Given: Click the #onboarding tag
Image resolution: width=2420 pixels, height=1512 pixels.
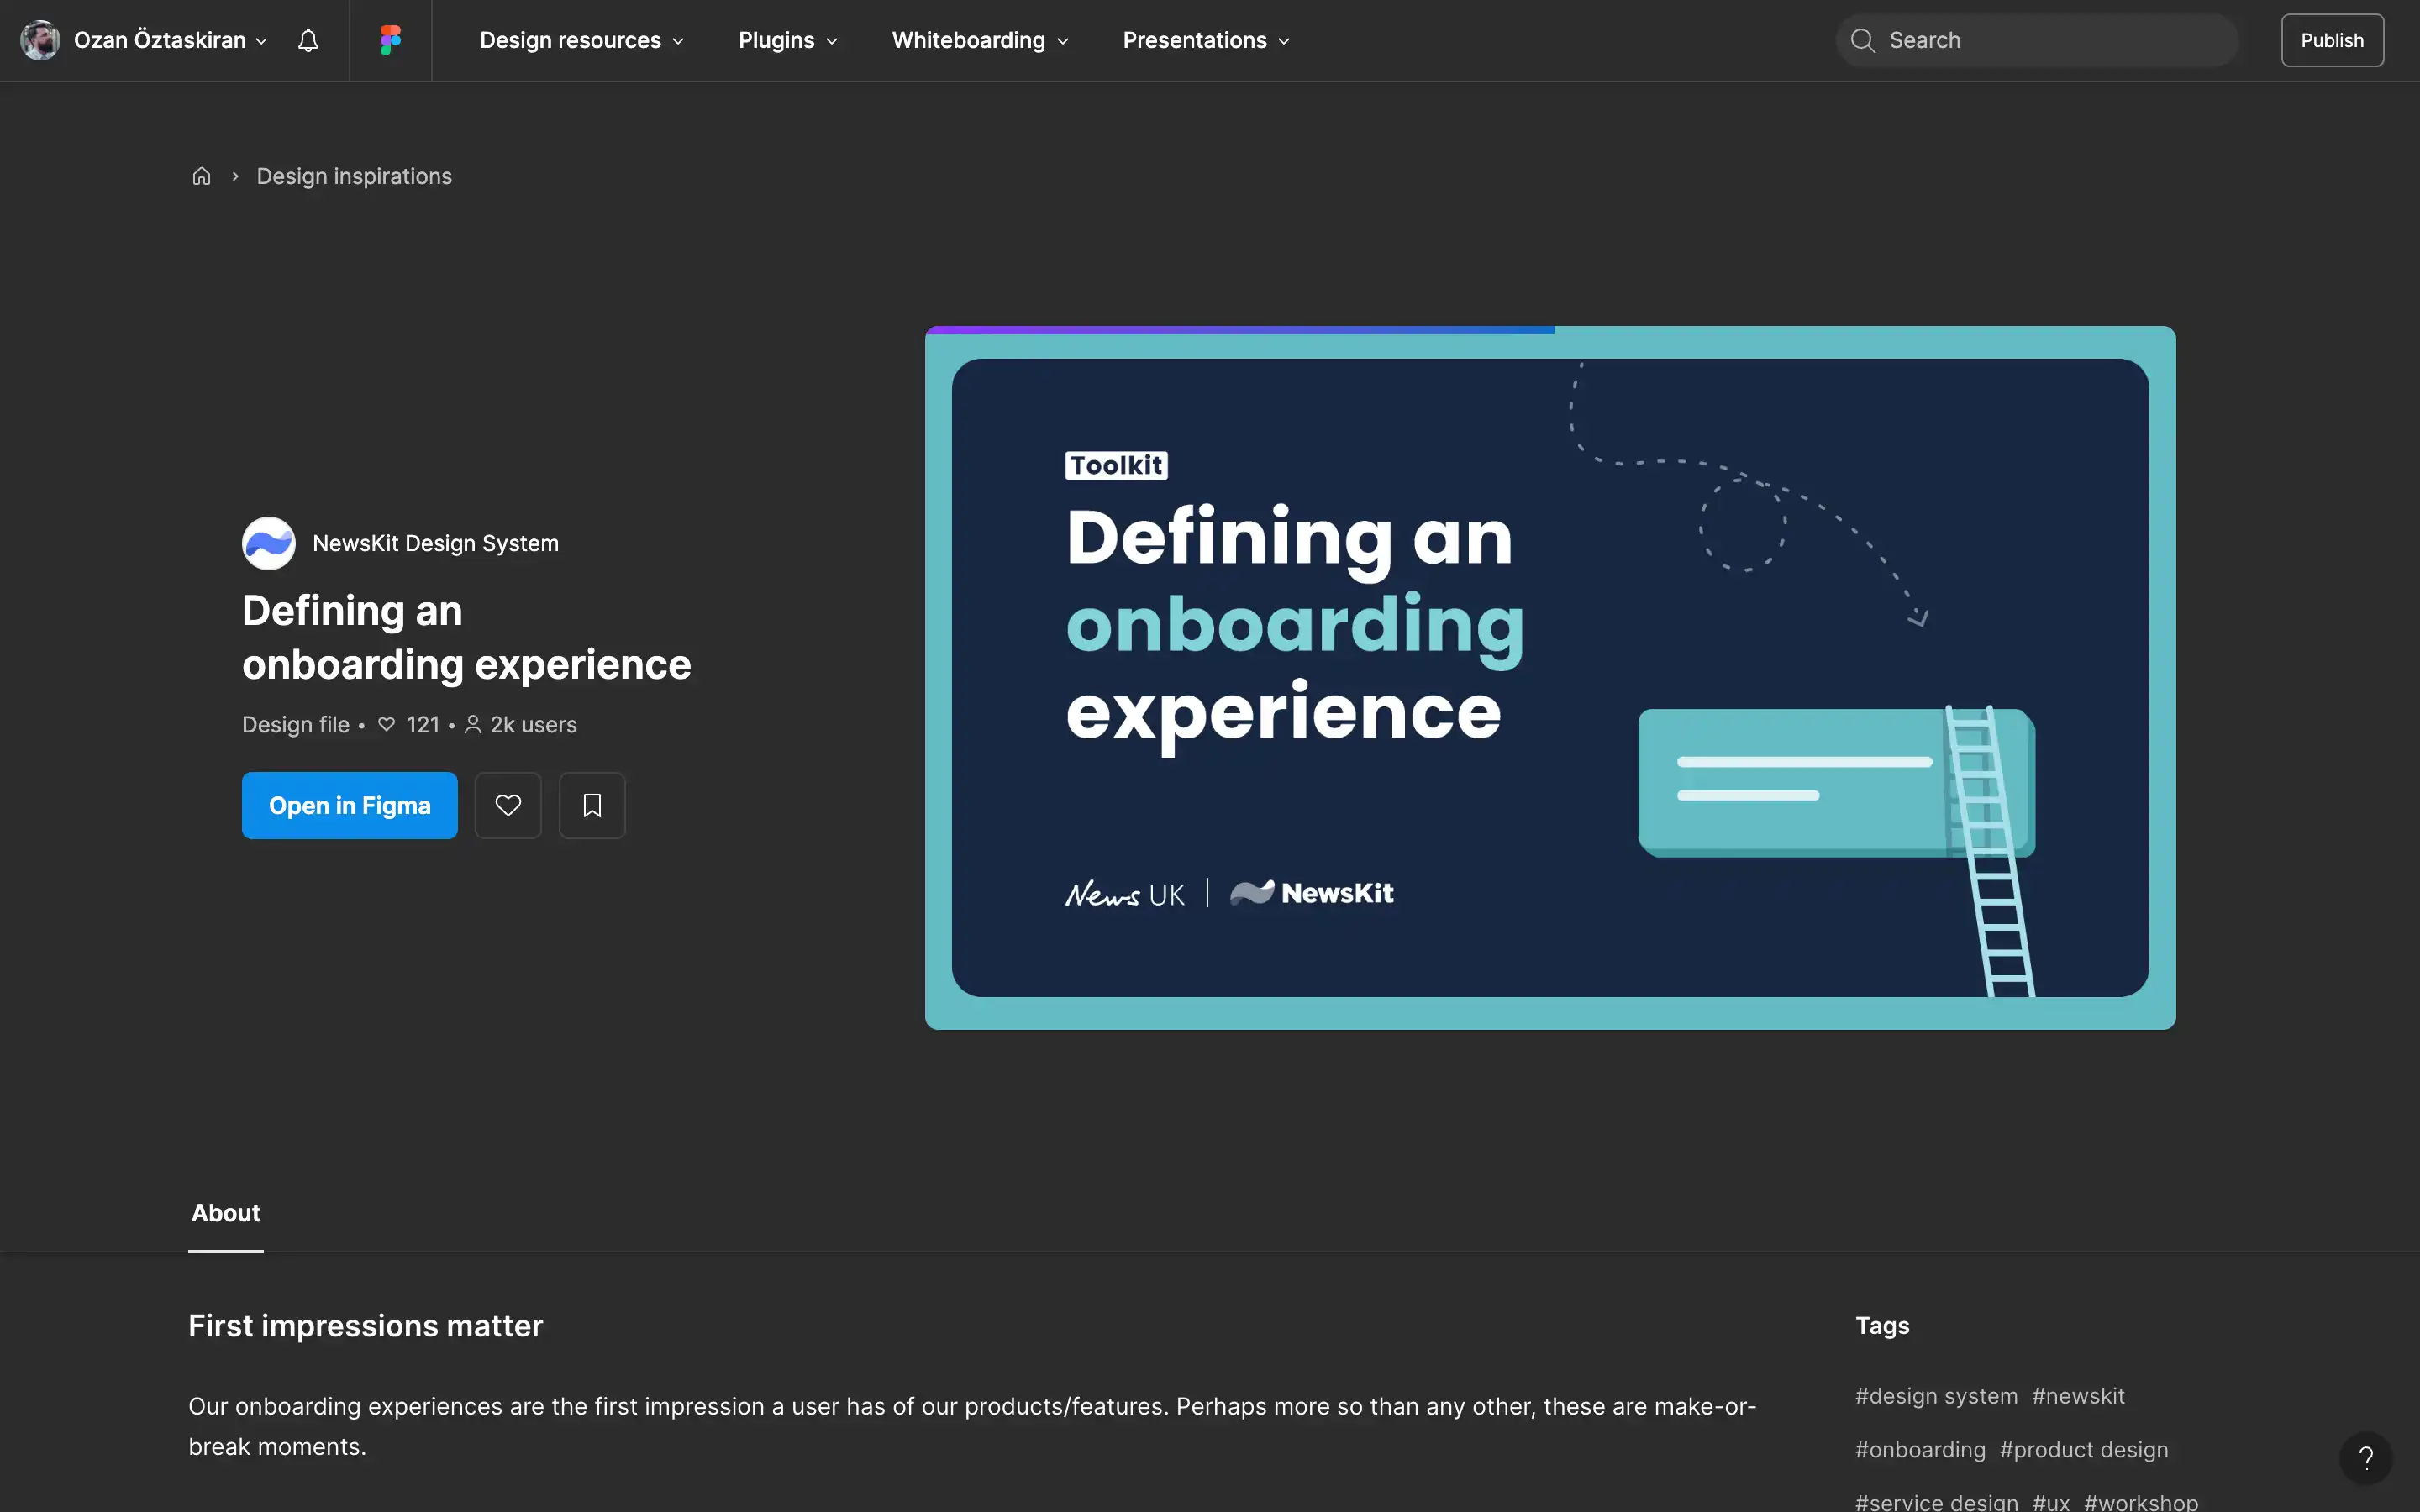Looking at the screenshot, I should [1920, 1450].
